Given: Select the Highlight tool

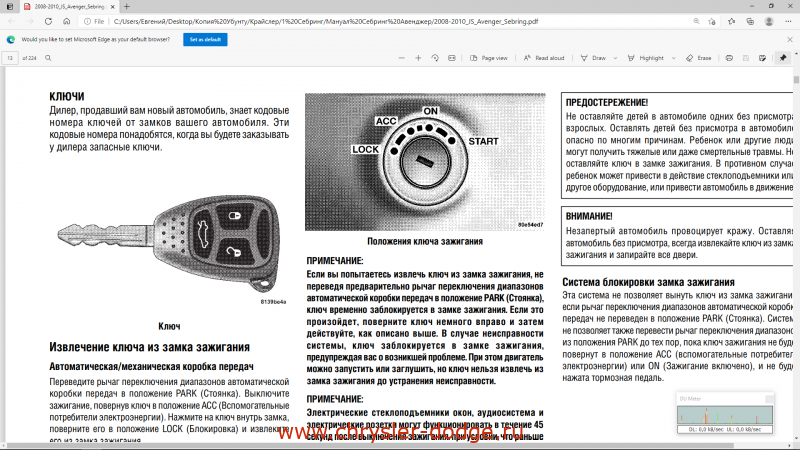Looking at the screenshot, I should click(x=645, y=58).
